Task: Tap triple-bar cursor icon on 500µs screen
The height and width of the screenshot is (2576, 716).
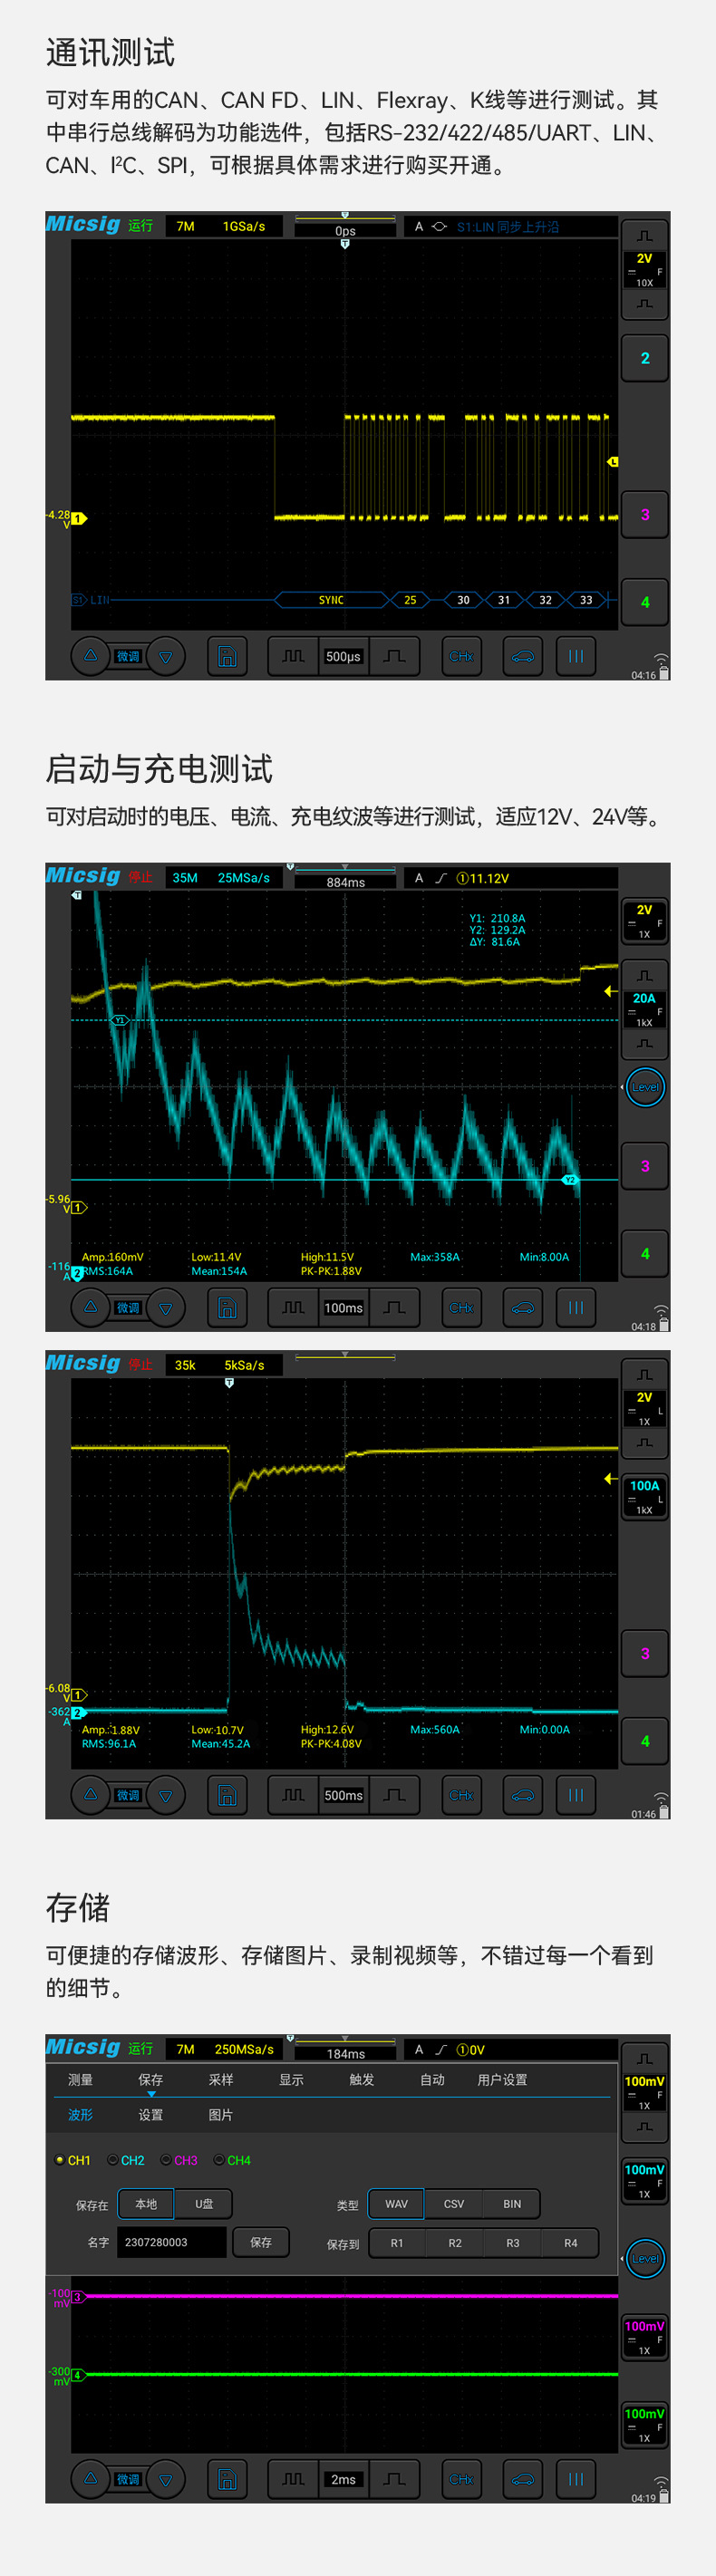Action: click(x=576, y=657)
